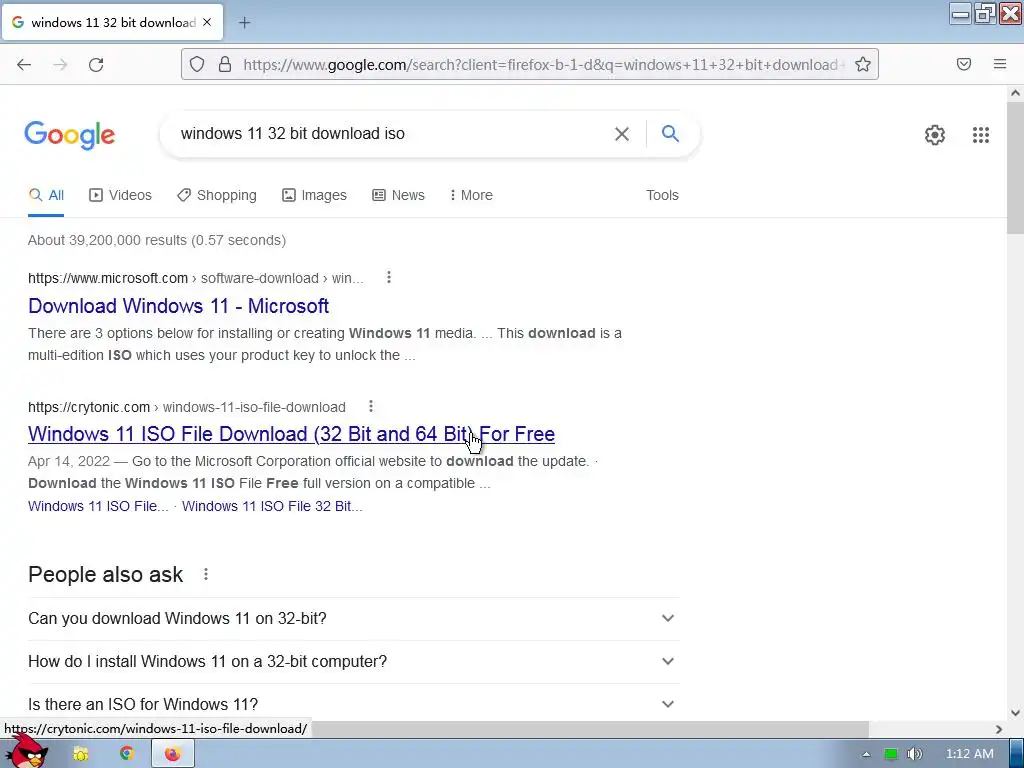Click the horizontal scrollbar right arrow

[999, 729]
